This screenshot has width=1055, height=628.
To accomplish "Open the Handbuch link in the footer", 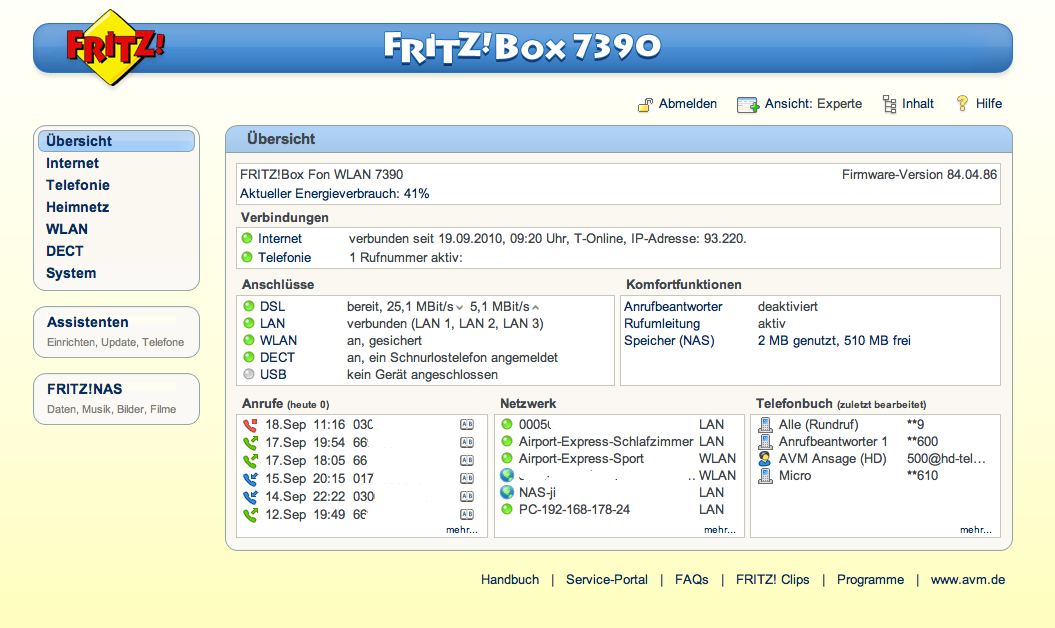I will point(509,579).
